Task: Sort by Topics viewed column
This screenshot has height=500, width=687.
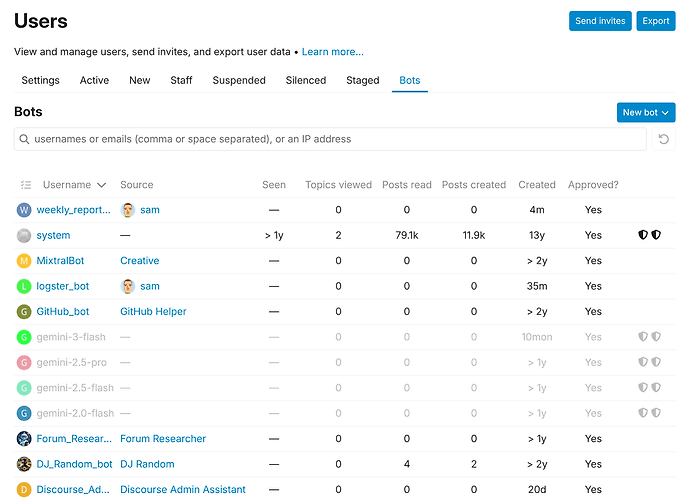Action: [338, 185]
